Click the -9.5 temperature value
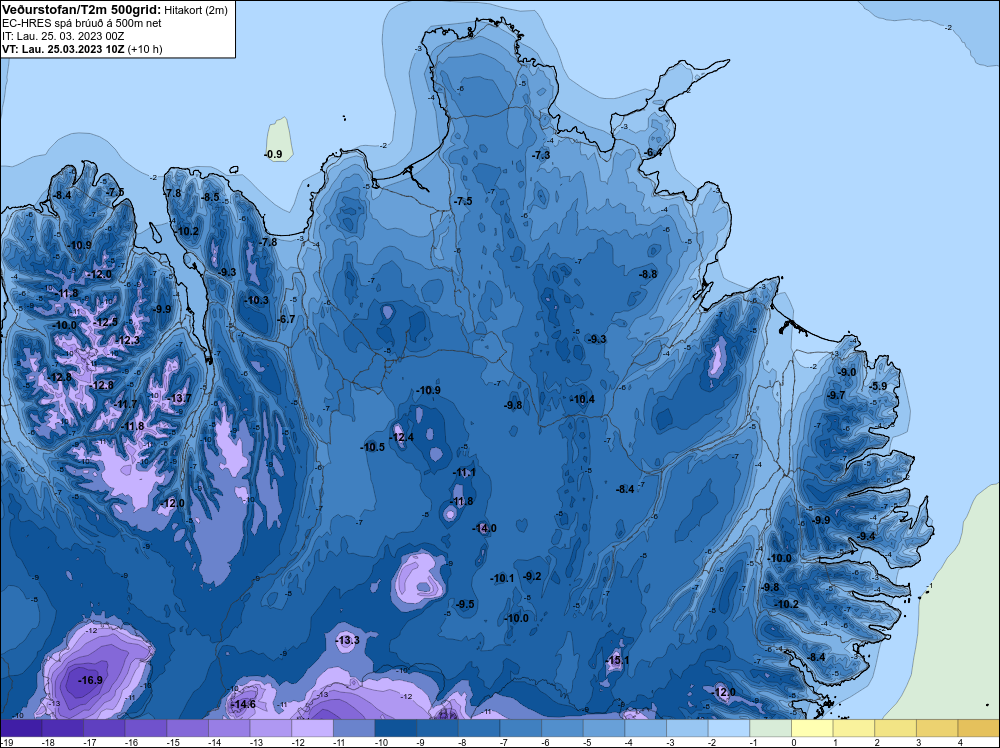 466,604
